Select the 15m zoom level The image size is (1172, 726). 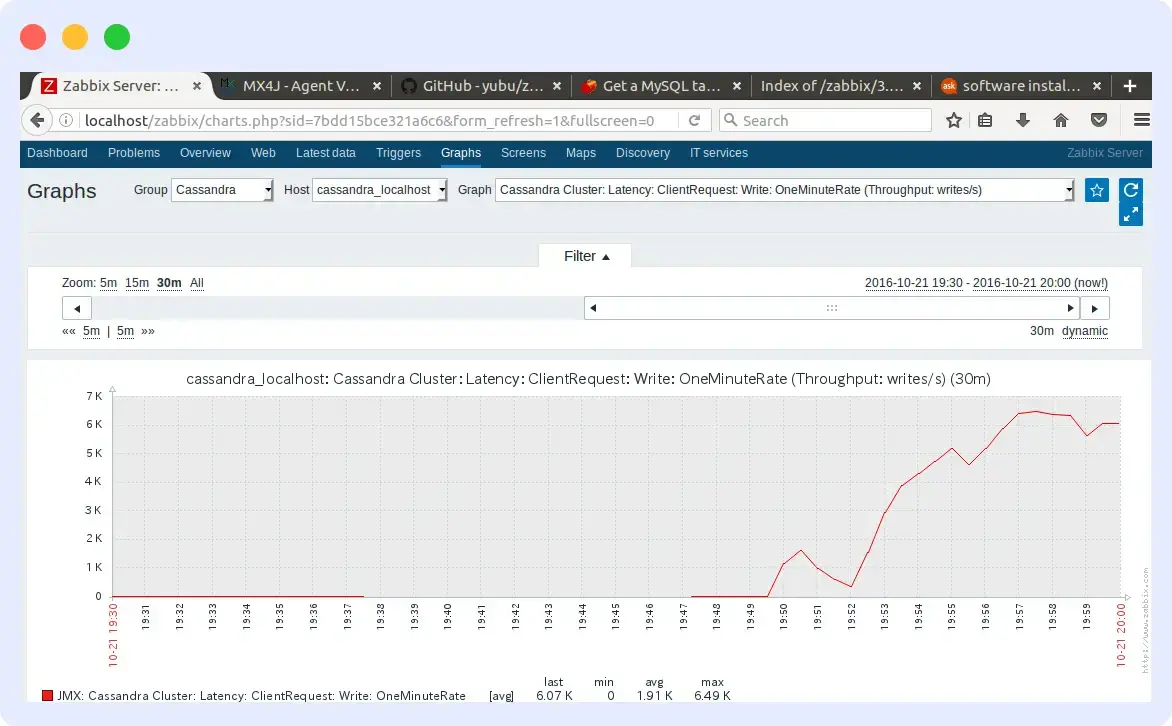pyautogui.click(x=137, y=283)
